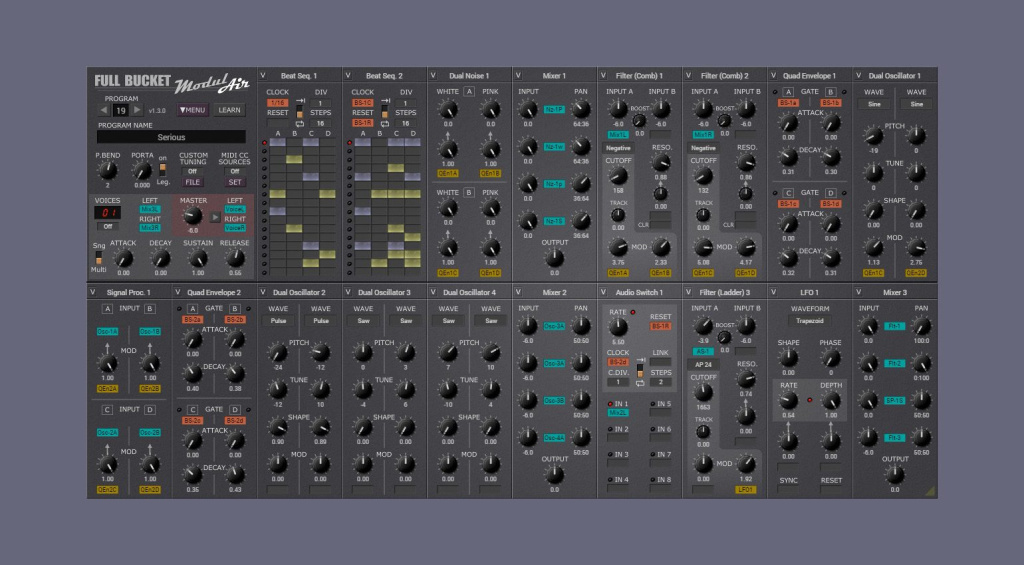Click the FILE button under Custom Tuning
Image resolution: width=1024 pixels, height=565 pixels.
coord(193,182)
